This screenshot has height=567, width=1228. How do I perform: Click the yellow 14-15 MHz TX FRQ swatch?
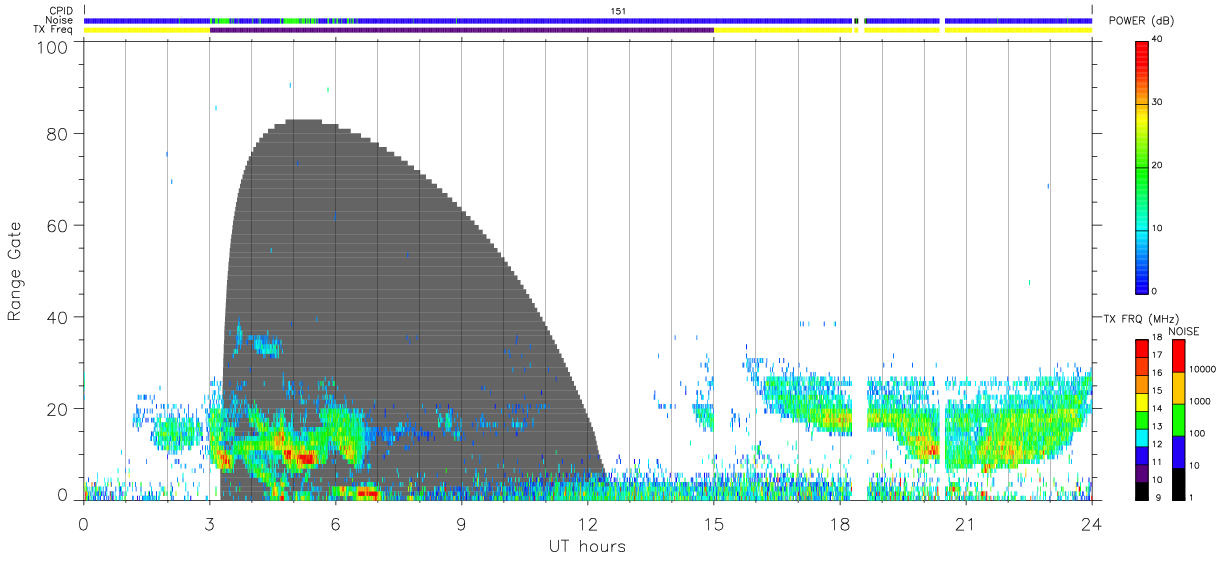click(x=1142, y=401)
